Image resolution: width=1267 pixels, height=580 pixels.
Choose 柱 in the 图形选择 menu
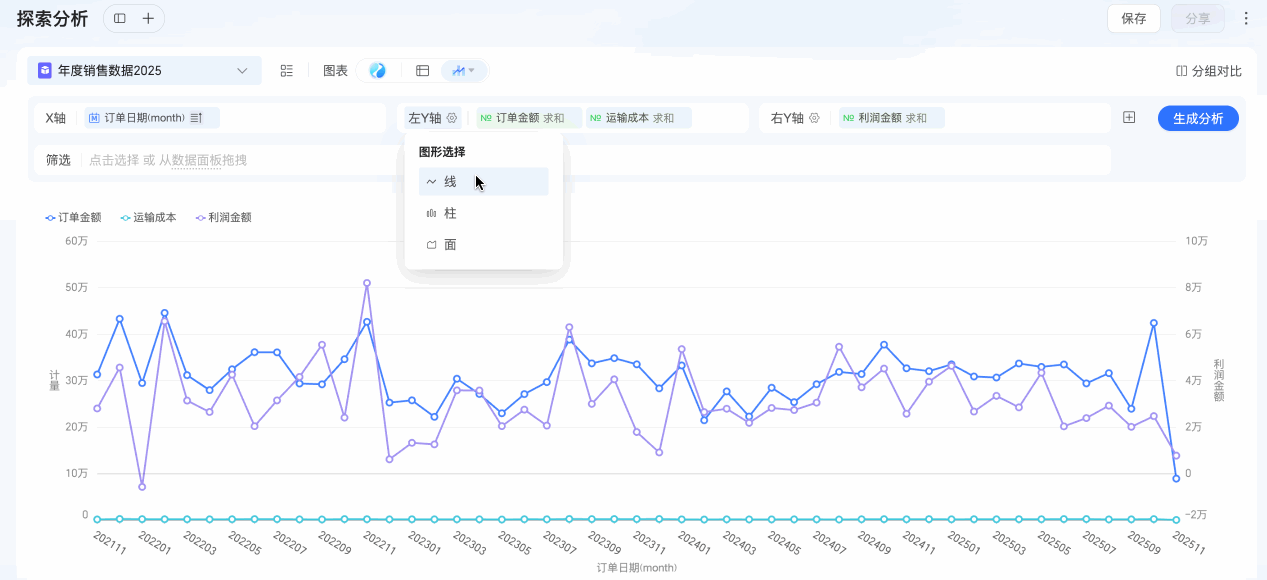click(x=484, y=213)
